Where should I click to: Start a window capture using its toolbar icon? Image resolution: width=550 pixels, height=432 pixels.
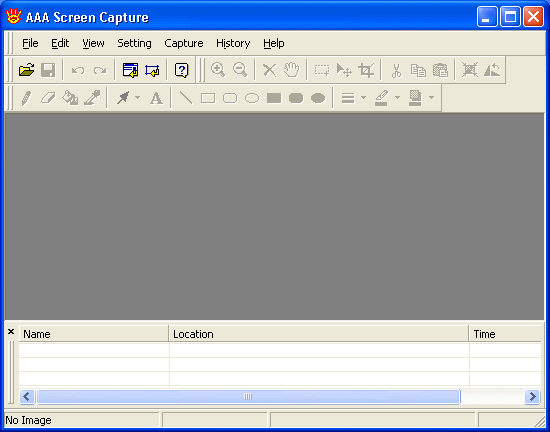click(130, 70)
